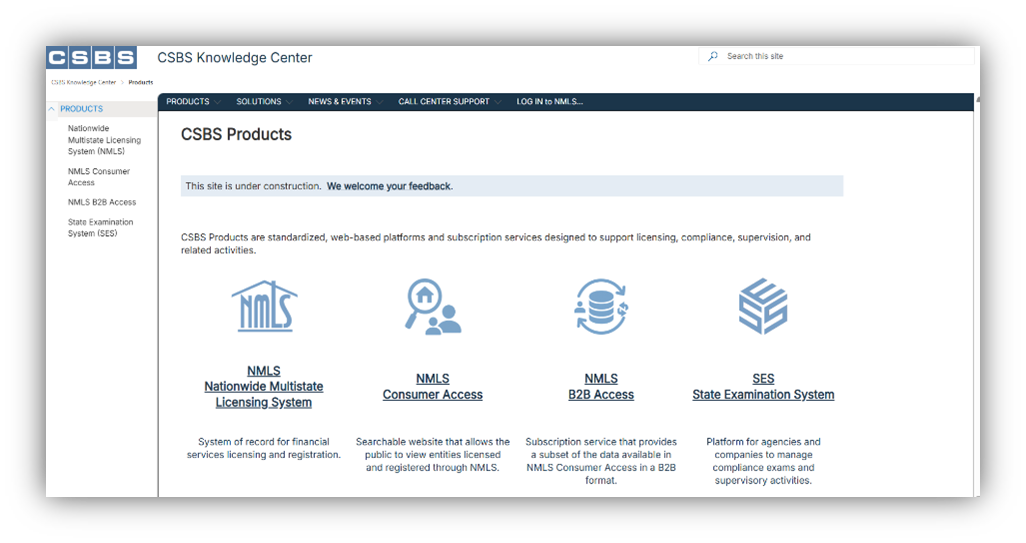Viewport: 1026px width, 543px height.
Task: Open the NEWS & EVENTS dropdown
Action: point(345,102)
